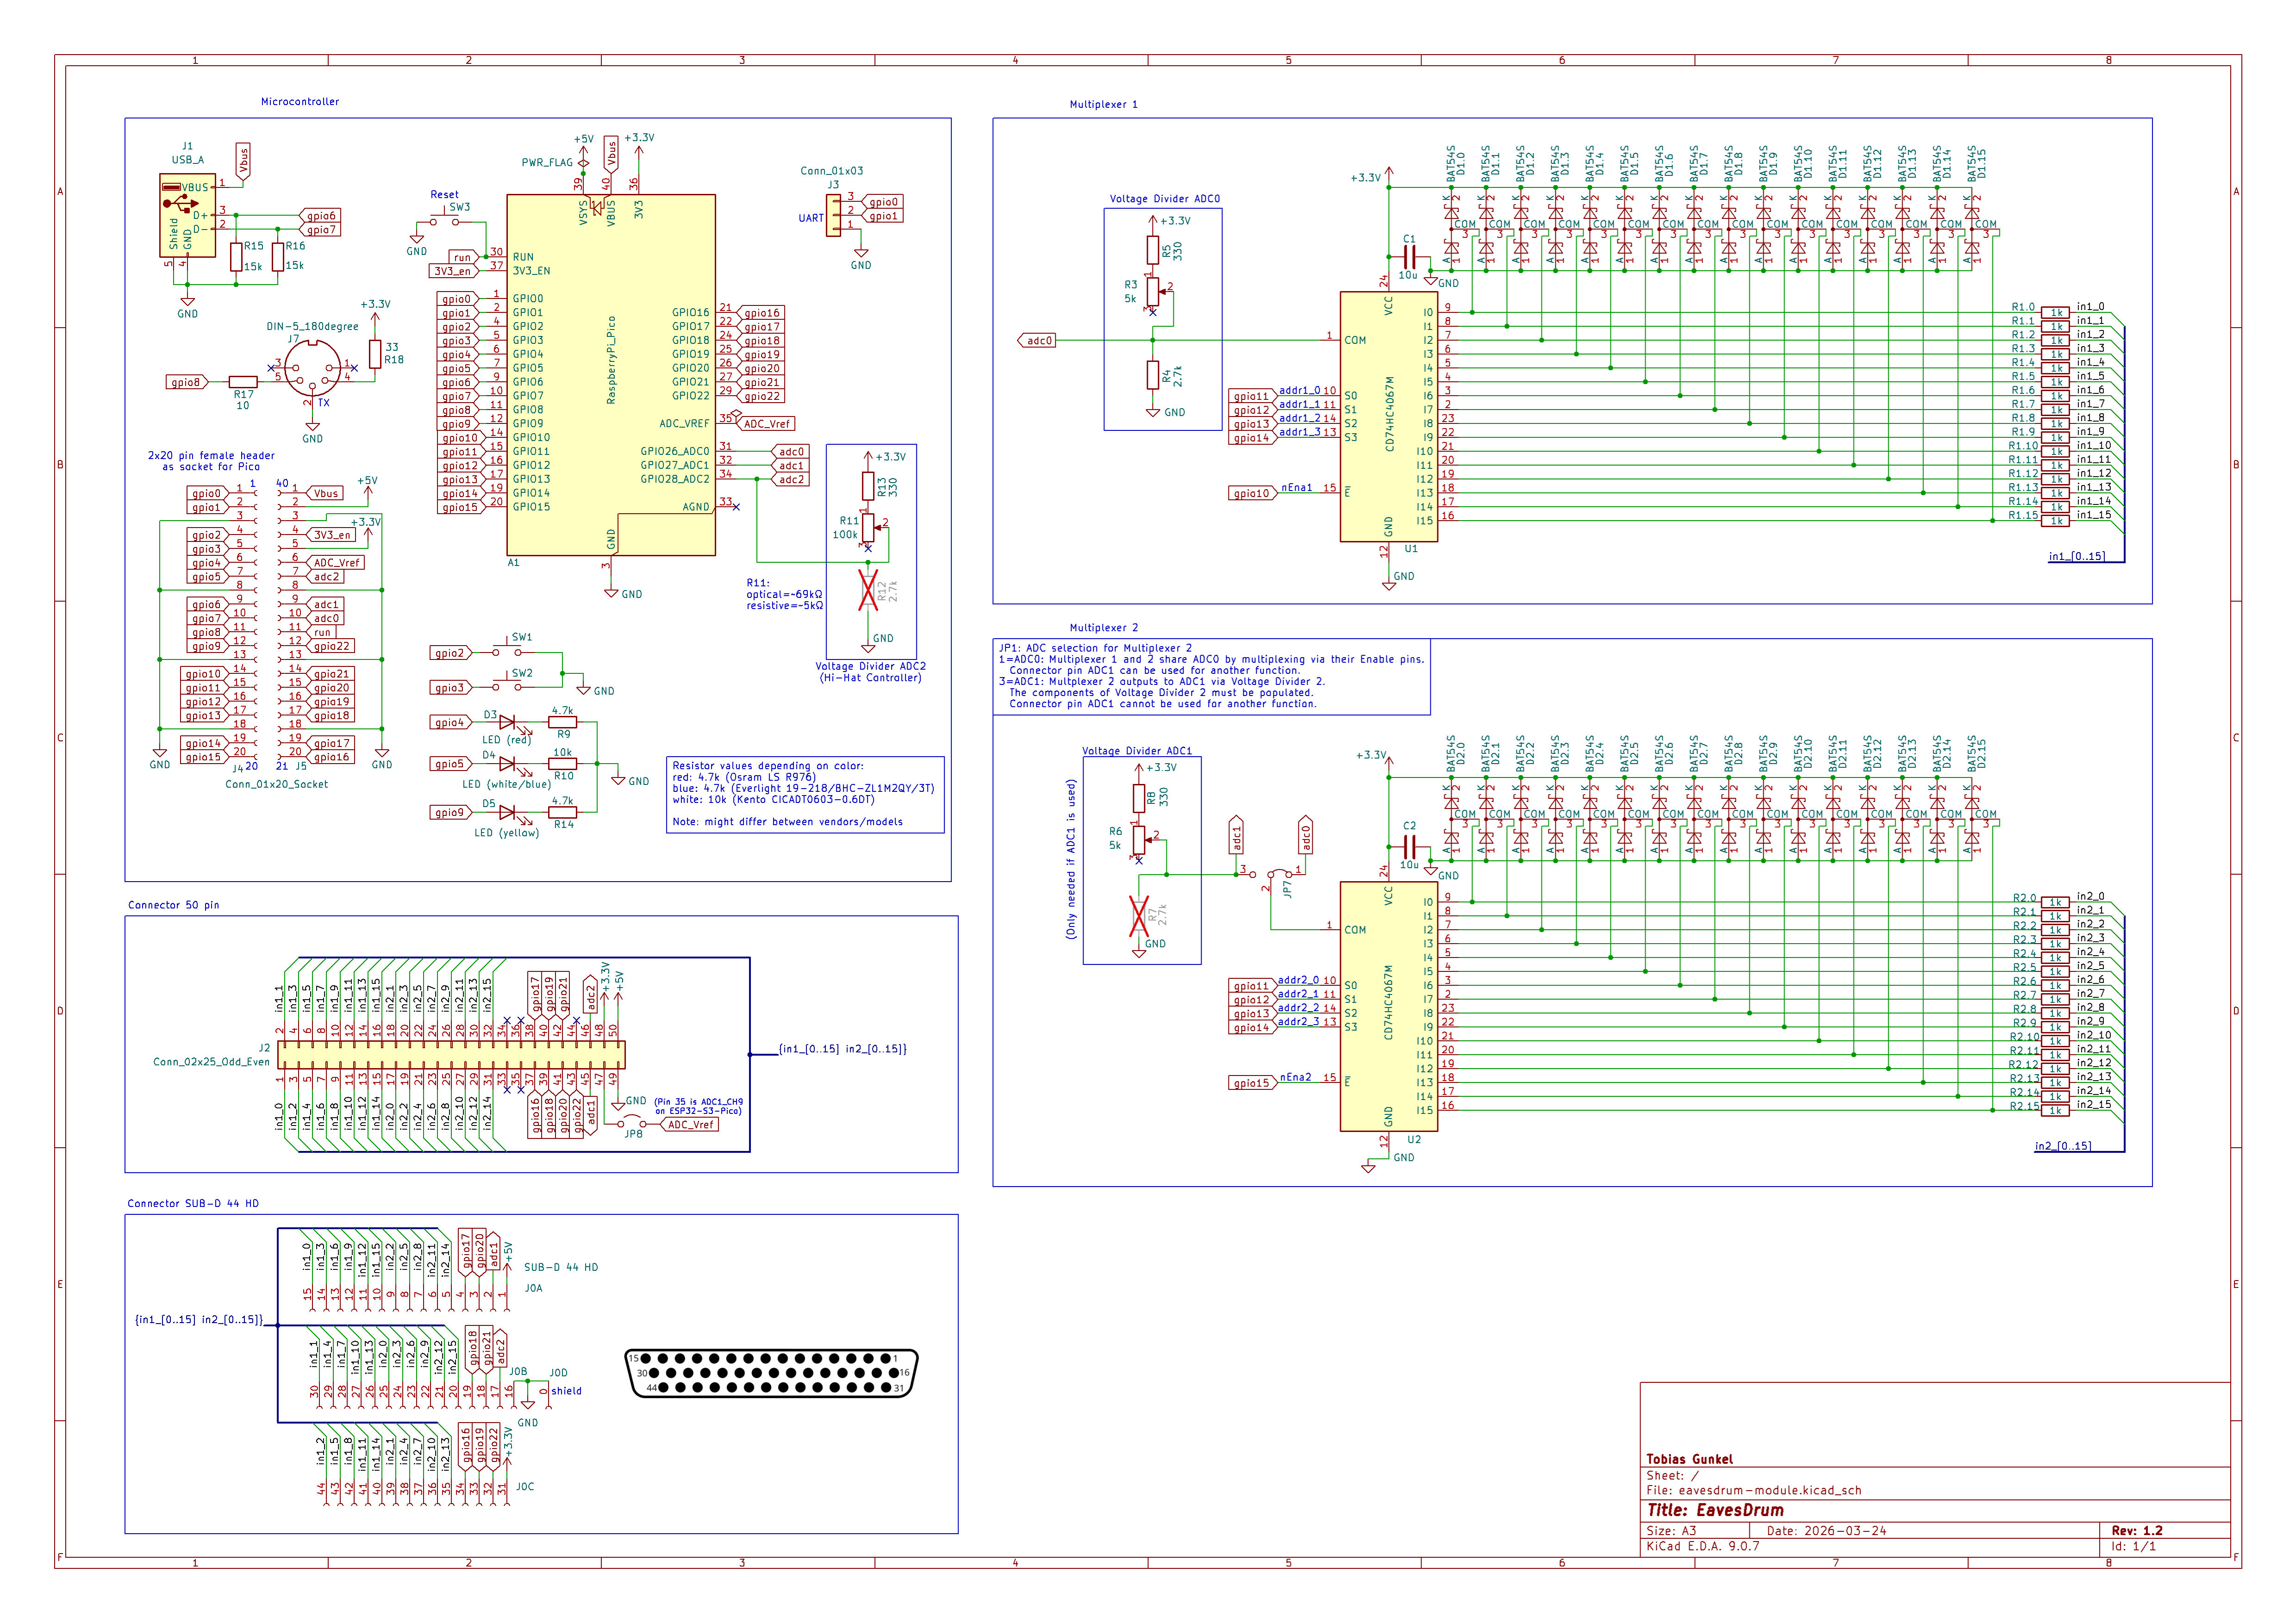2296x1623 pixels.
Task: Click the crossed-out R12 resistor
Action: click(868, 590)
